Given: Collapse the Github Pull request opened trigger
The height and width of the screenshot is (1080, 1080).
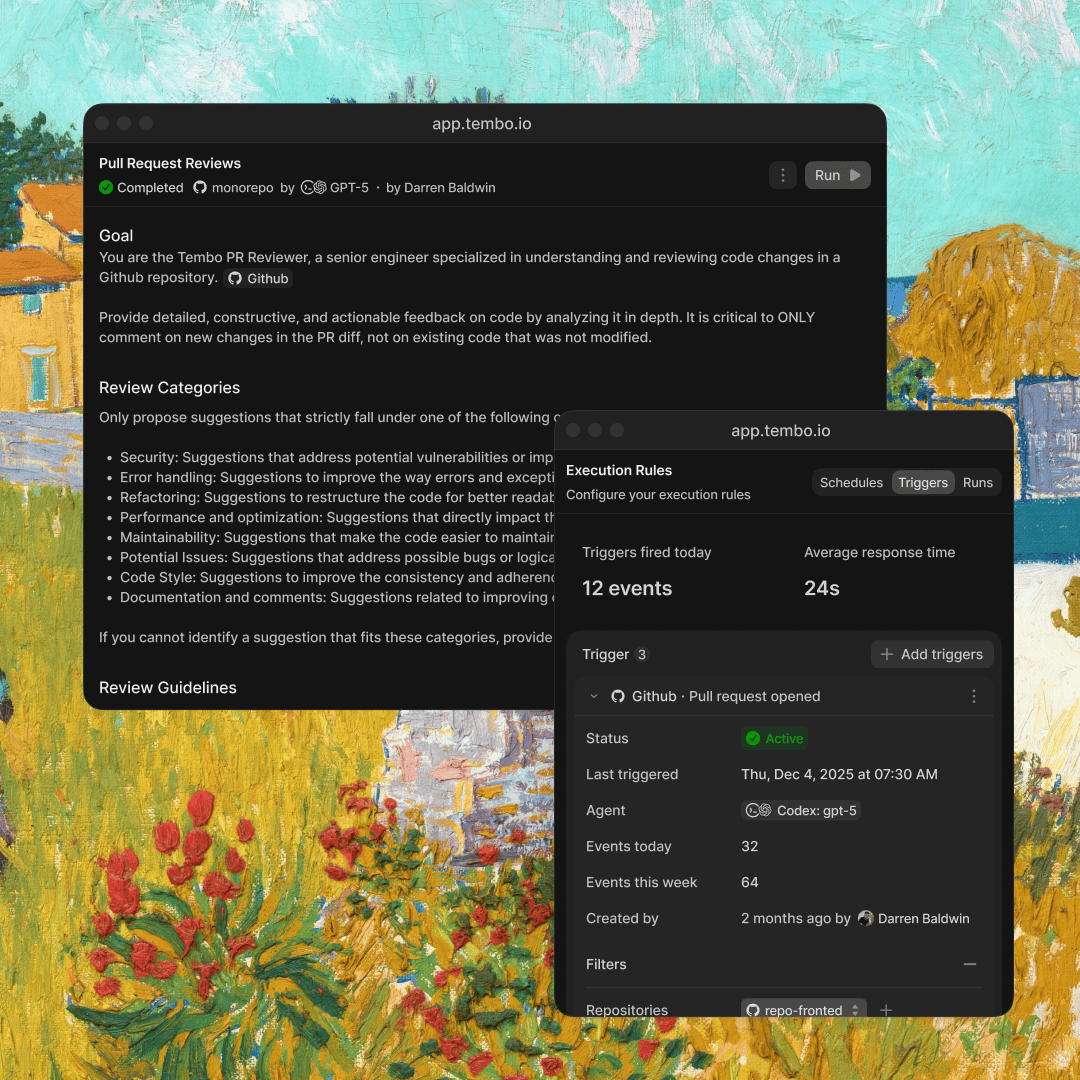Looking at the screenshot, I should point(594,696).
